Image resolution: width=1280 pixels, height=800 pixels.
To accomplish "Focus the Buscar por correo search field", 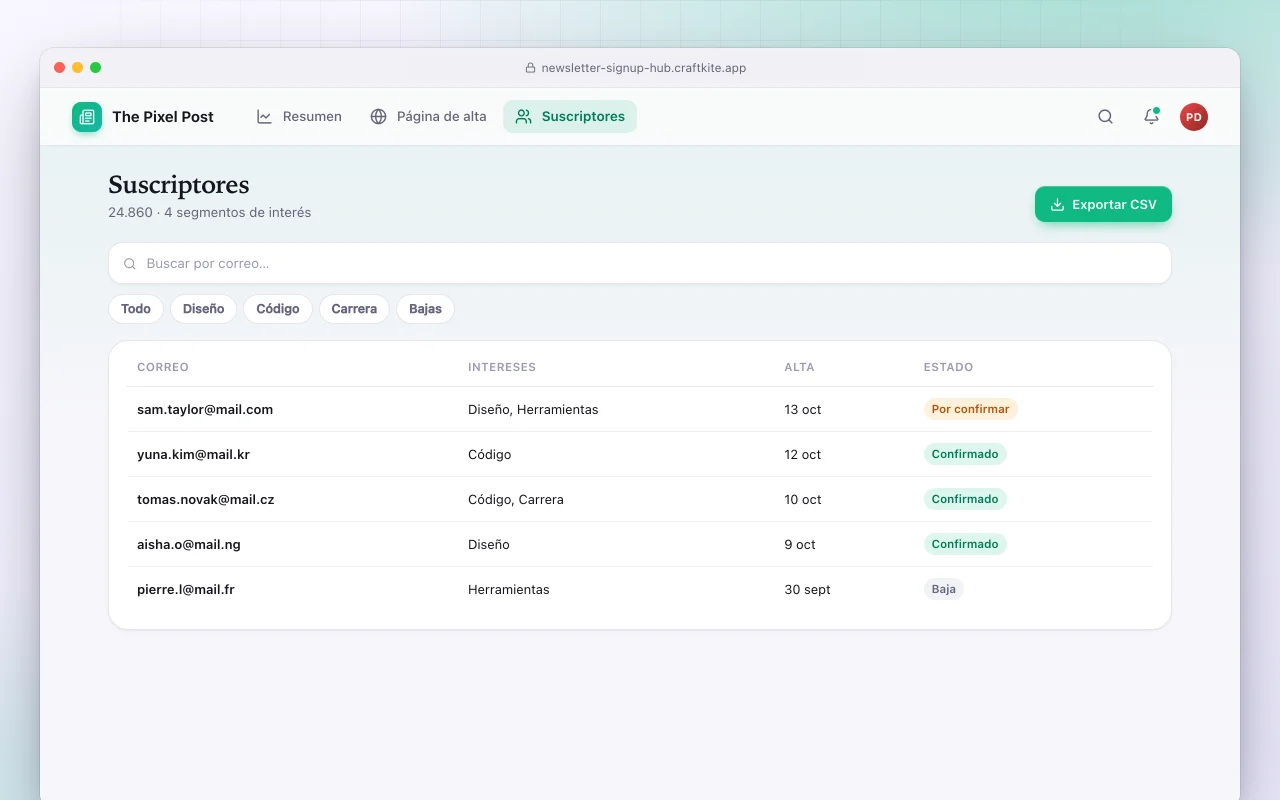I will (x=640, y=264).
